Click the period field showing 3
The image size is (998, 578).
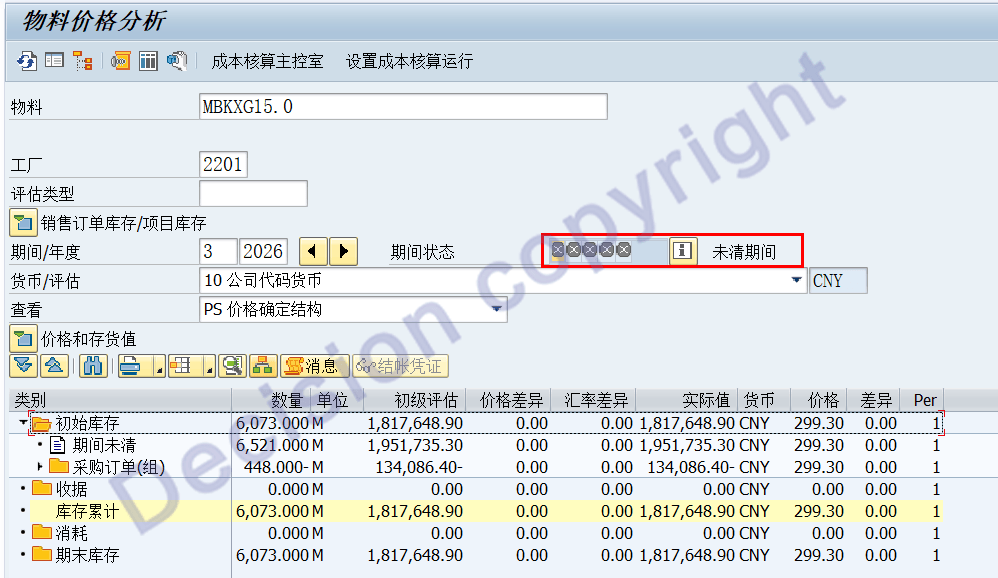tap(218, 251)
